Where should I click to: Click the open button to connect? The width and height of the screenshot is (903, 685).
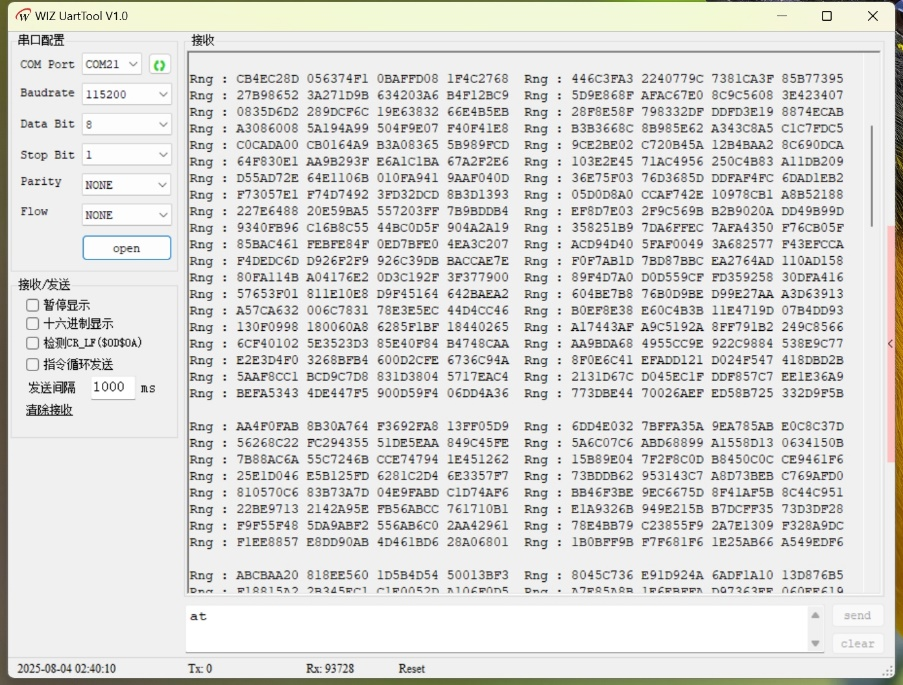point(126,248)
